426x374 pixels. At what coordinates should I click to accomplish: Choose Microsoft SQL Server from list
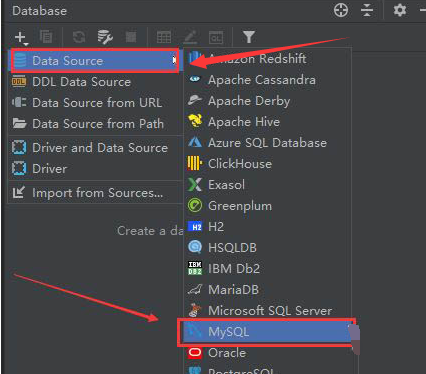click(268, 311)
